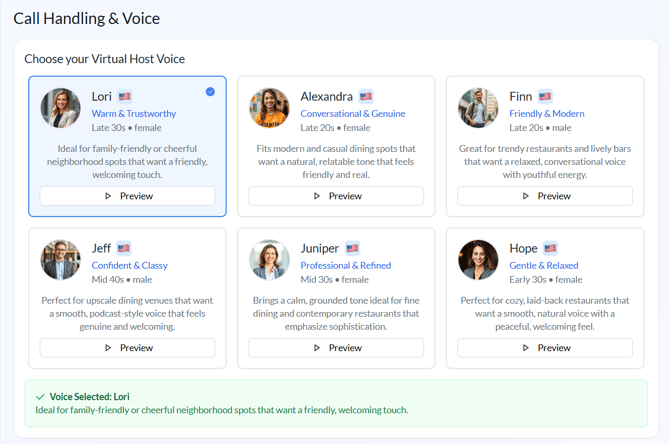
Task: Listen to Jeff's voice preview
Action: tap(128, 348)
